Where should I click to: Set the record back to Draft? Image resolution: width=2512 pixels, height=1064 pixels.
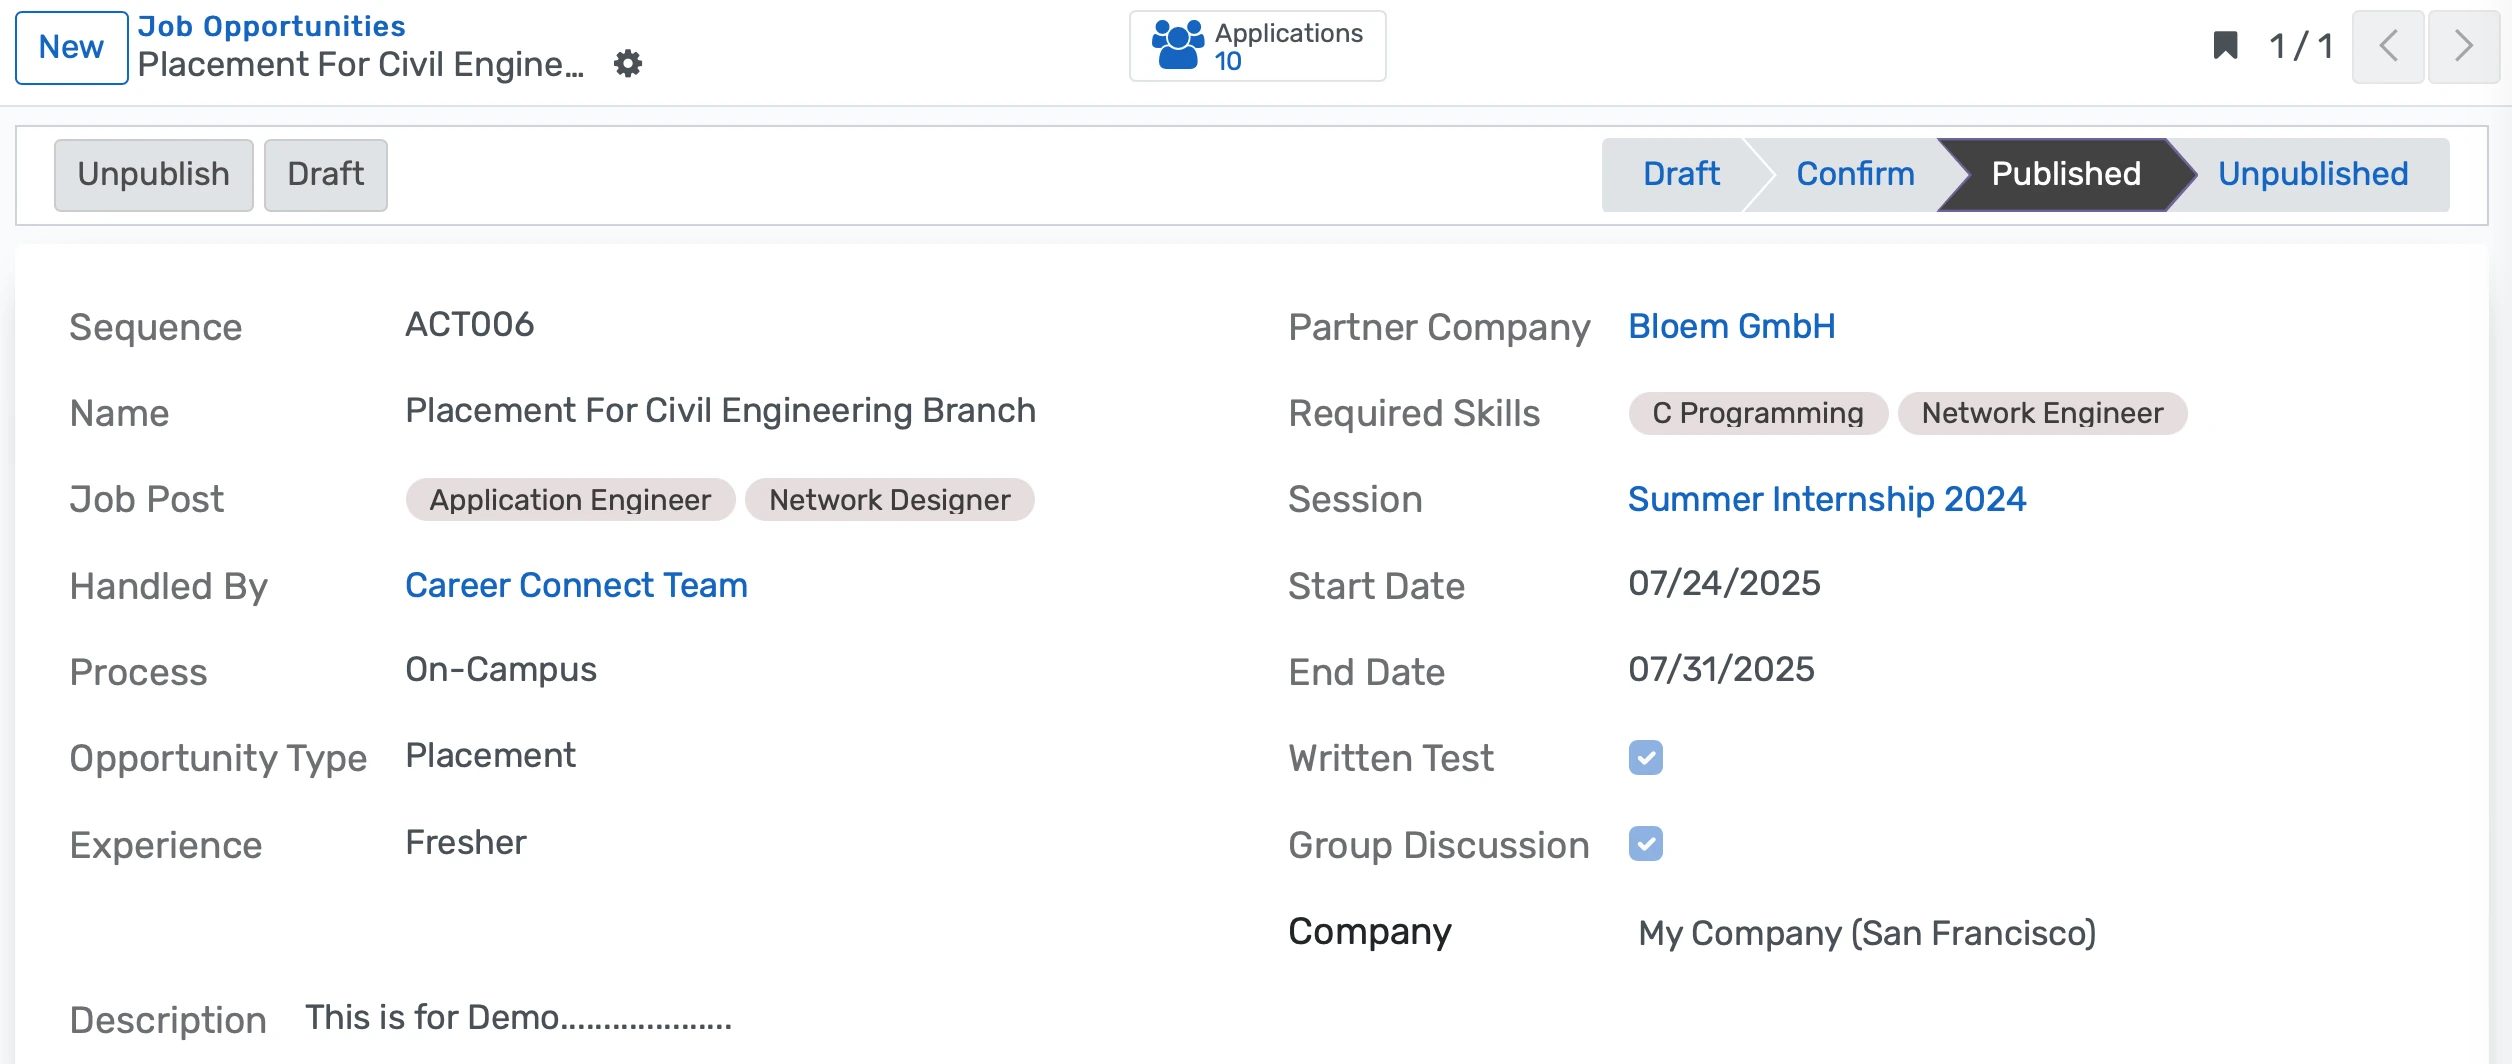pos(325,174)
